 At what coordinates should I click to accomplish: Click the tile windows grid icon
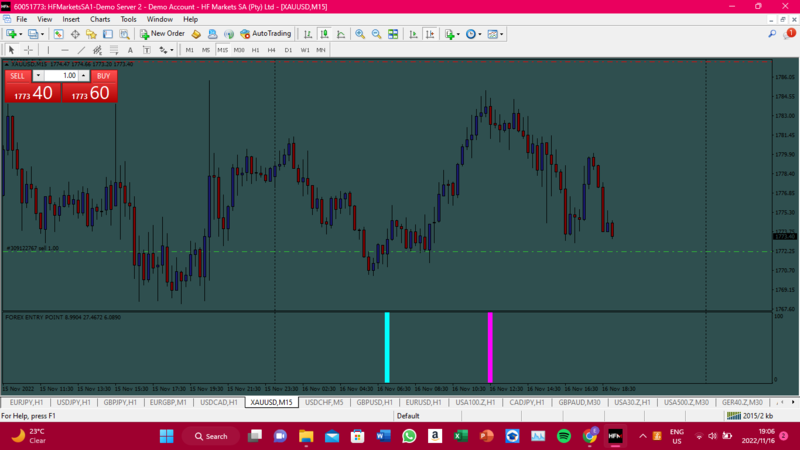393,34
